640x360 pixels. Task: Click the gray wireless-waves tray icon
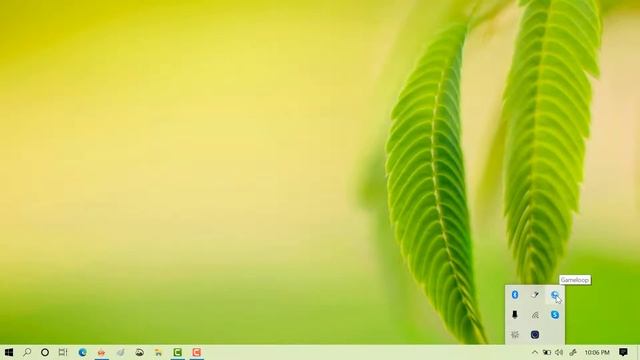pos(535,315)
